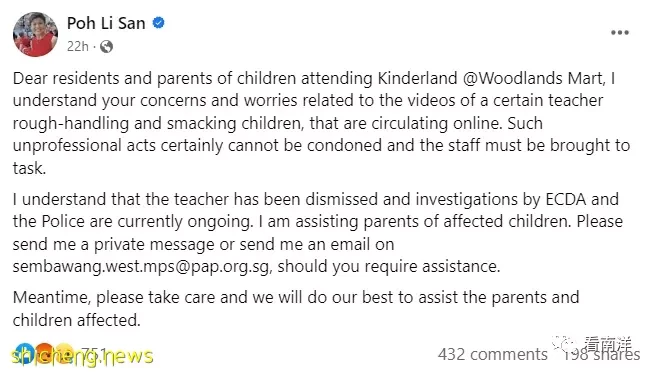Screen dimensions: 652x372
Task: Open the Poh Li San profile name link
Action: [106, 23]
